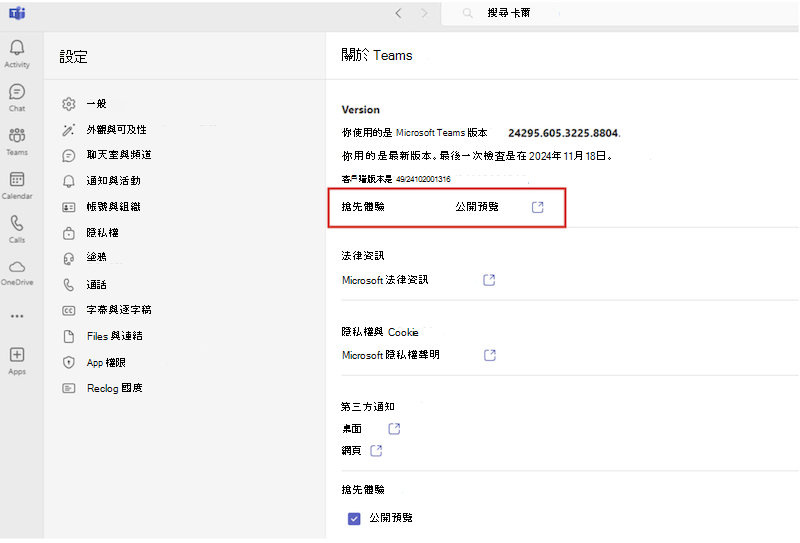Viewport: 800px width, 543px height.
Task: Open external link icon for Microsoft 法律資訊
Action: point(489,280)
